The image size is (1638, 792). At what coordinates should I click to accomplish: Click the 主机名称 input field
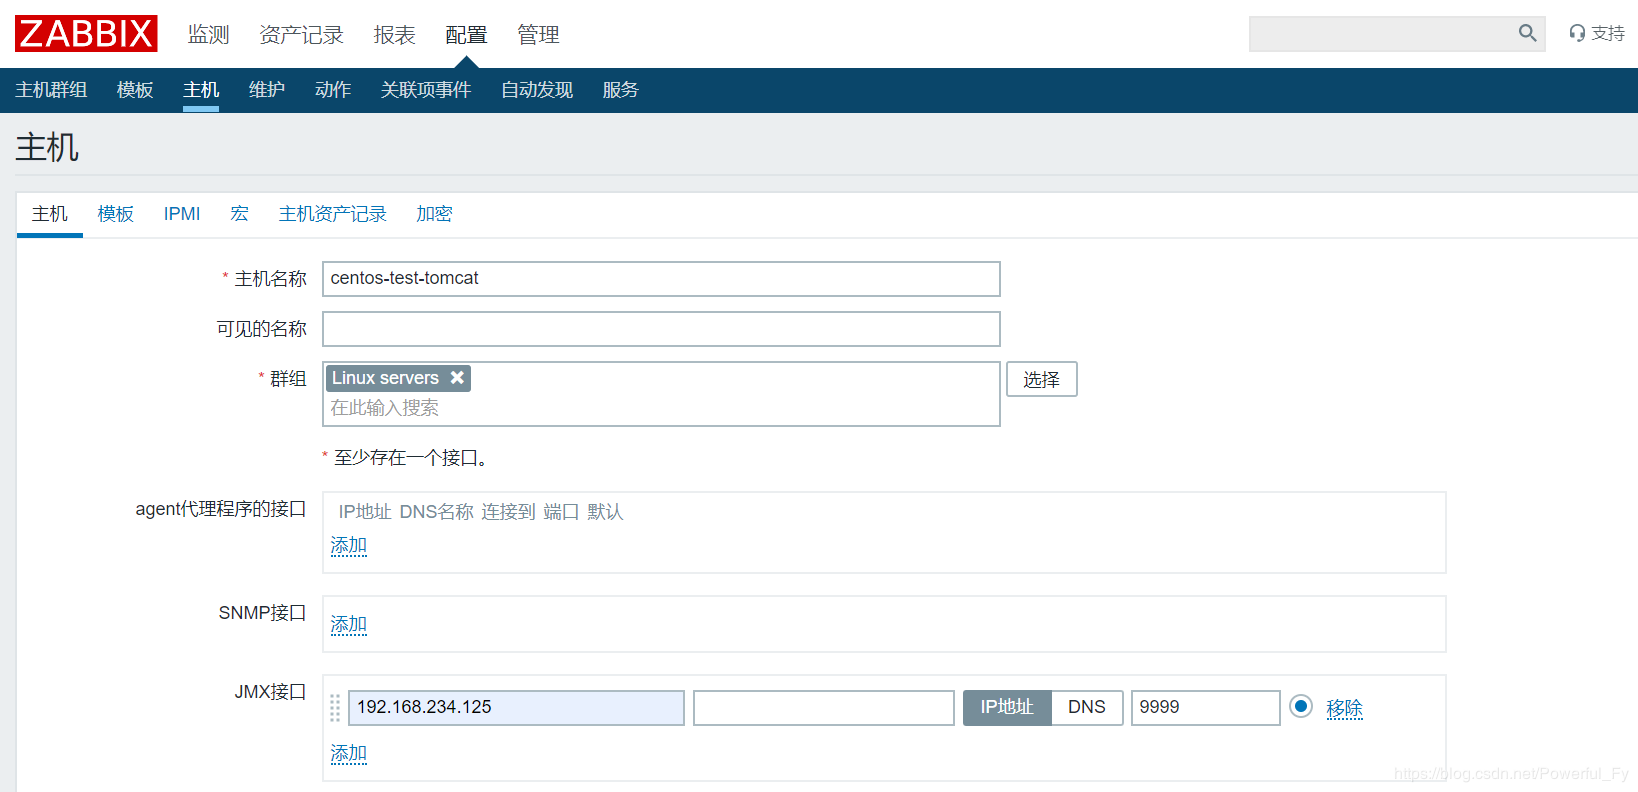[x=661, y=279]
